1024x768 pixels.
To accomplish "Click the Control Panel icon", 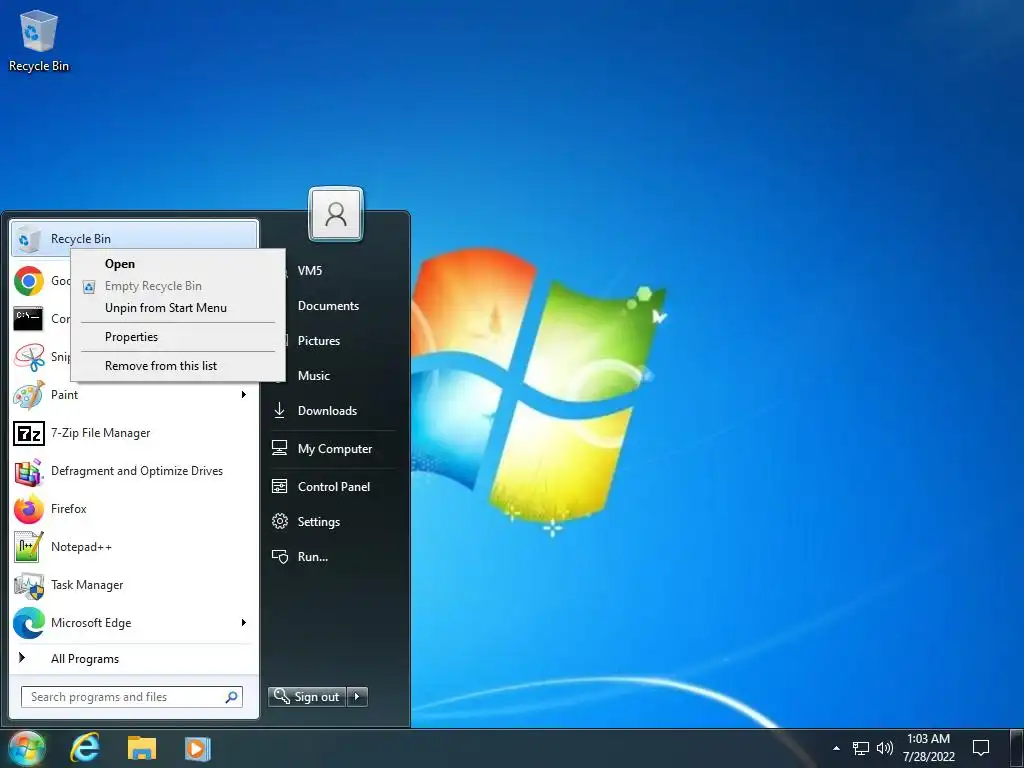I will (x=280, y=487).
